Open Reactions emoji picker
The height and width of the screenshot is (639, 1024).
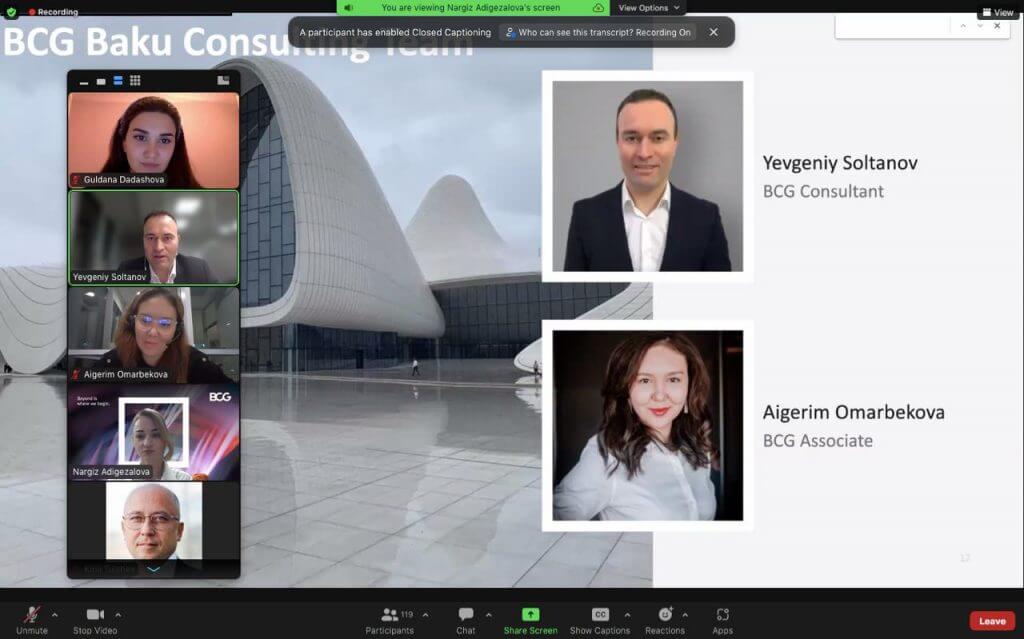(x=665, y=615)
